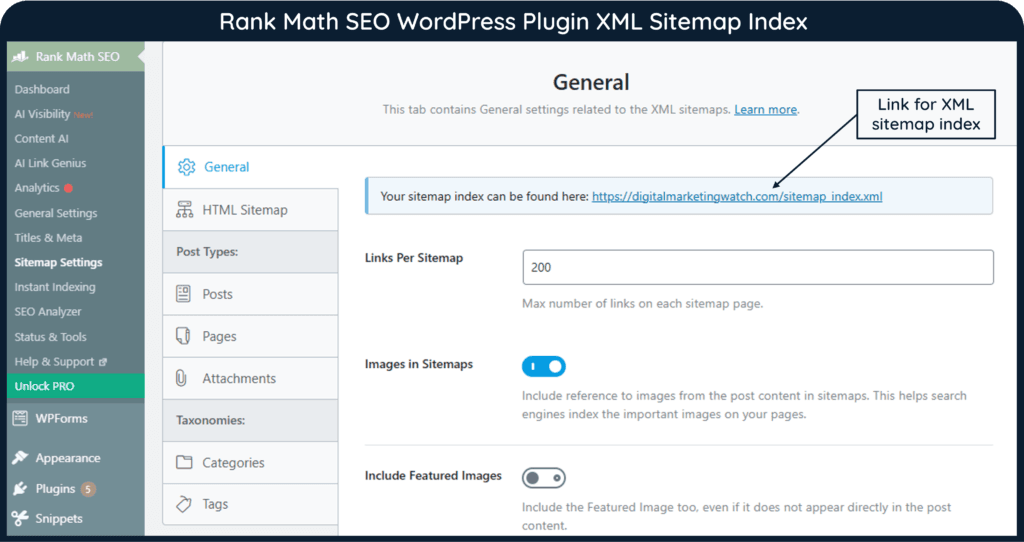This screenshot has height=542, width=1024.
Task: Click the Links Per Sitemap label
Action: pos(413,258)
